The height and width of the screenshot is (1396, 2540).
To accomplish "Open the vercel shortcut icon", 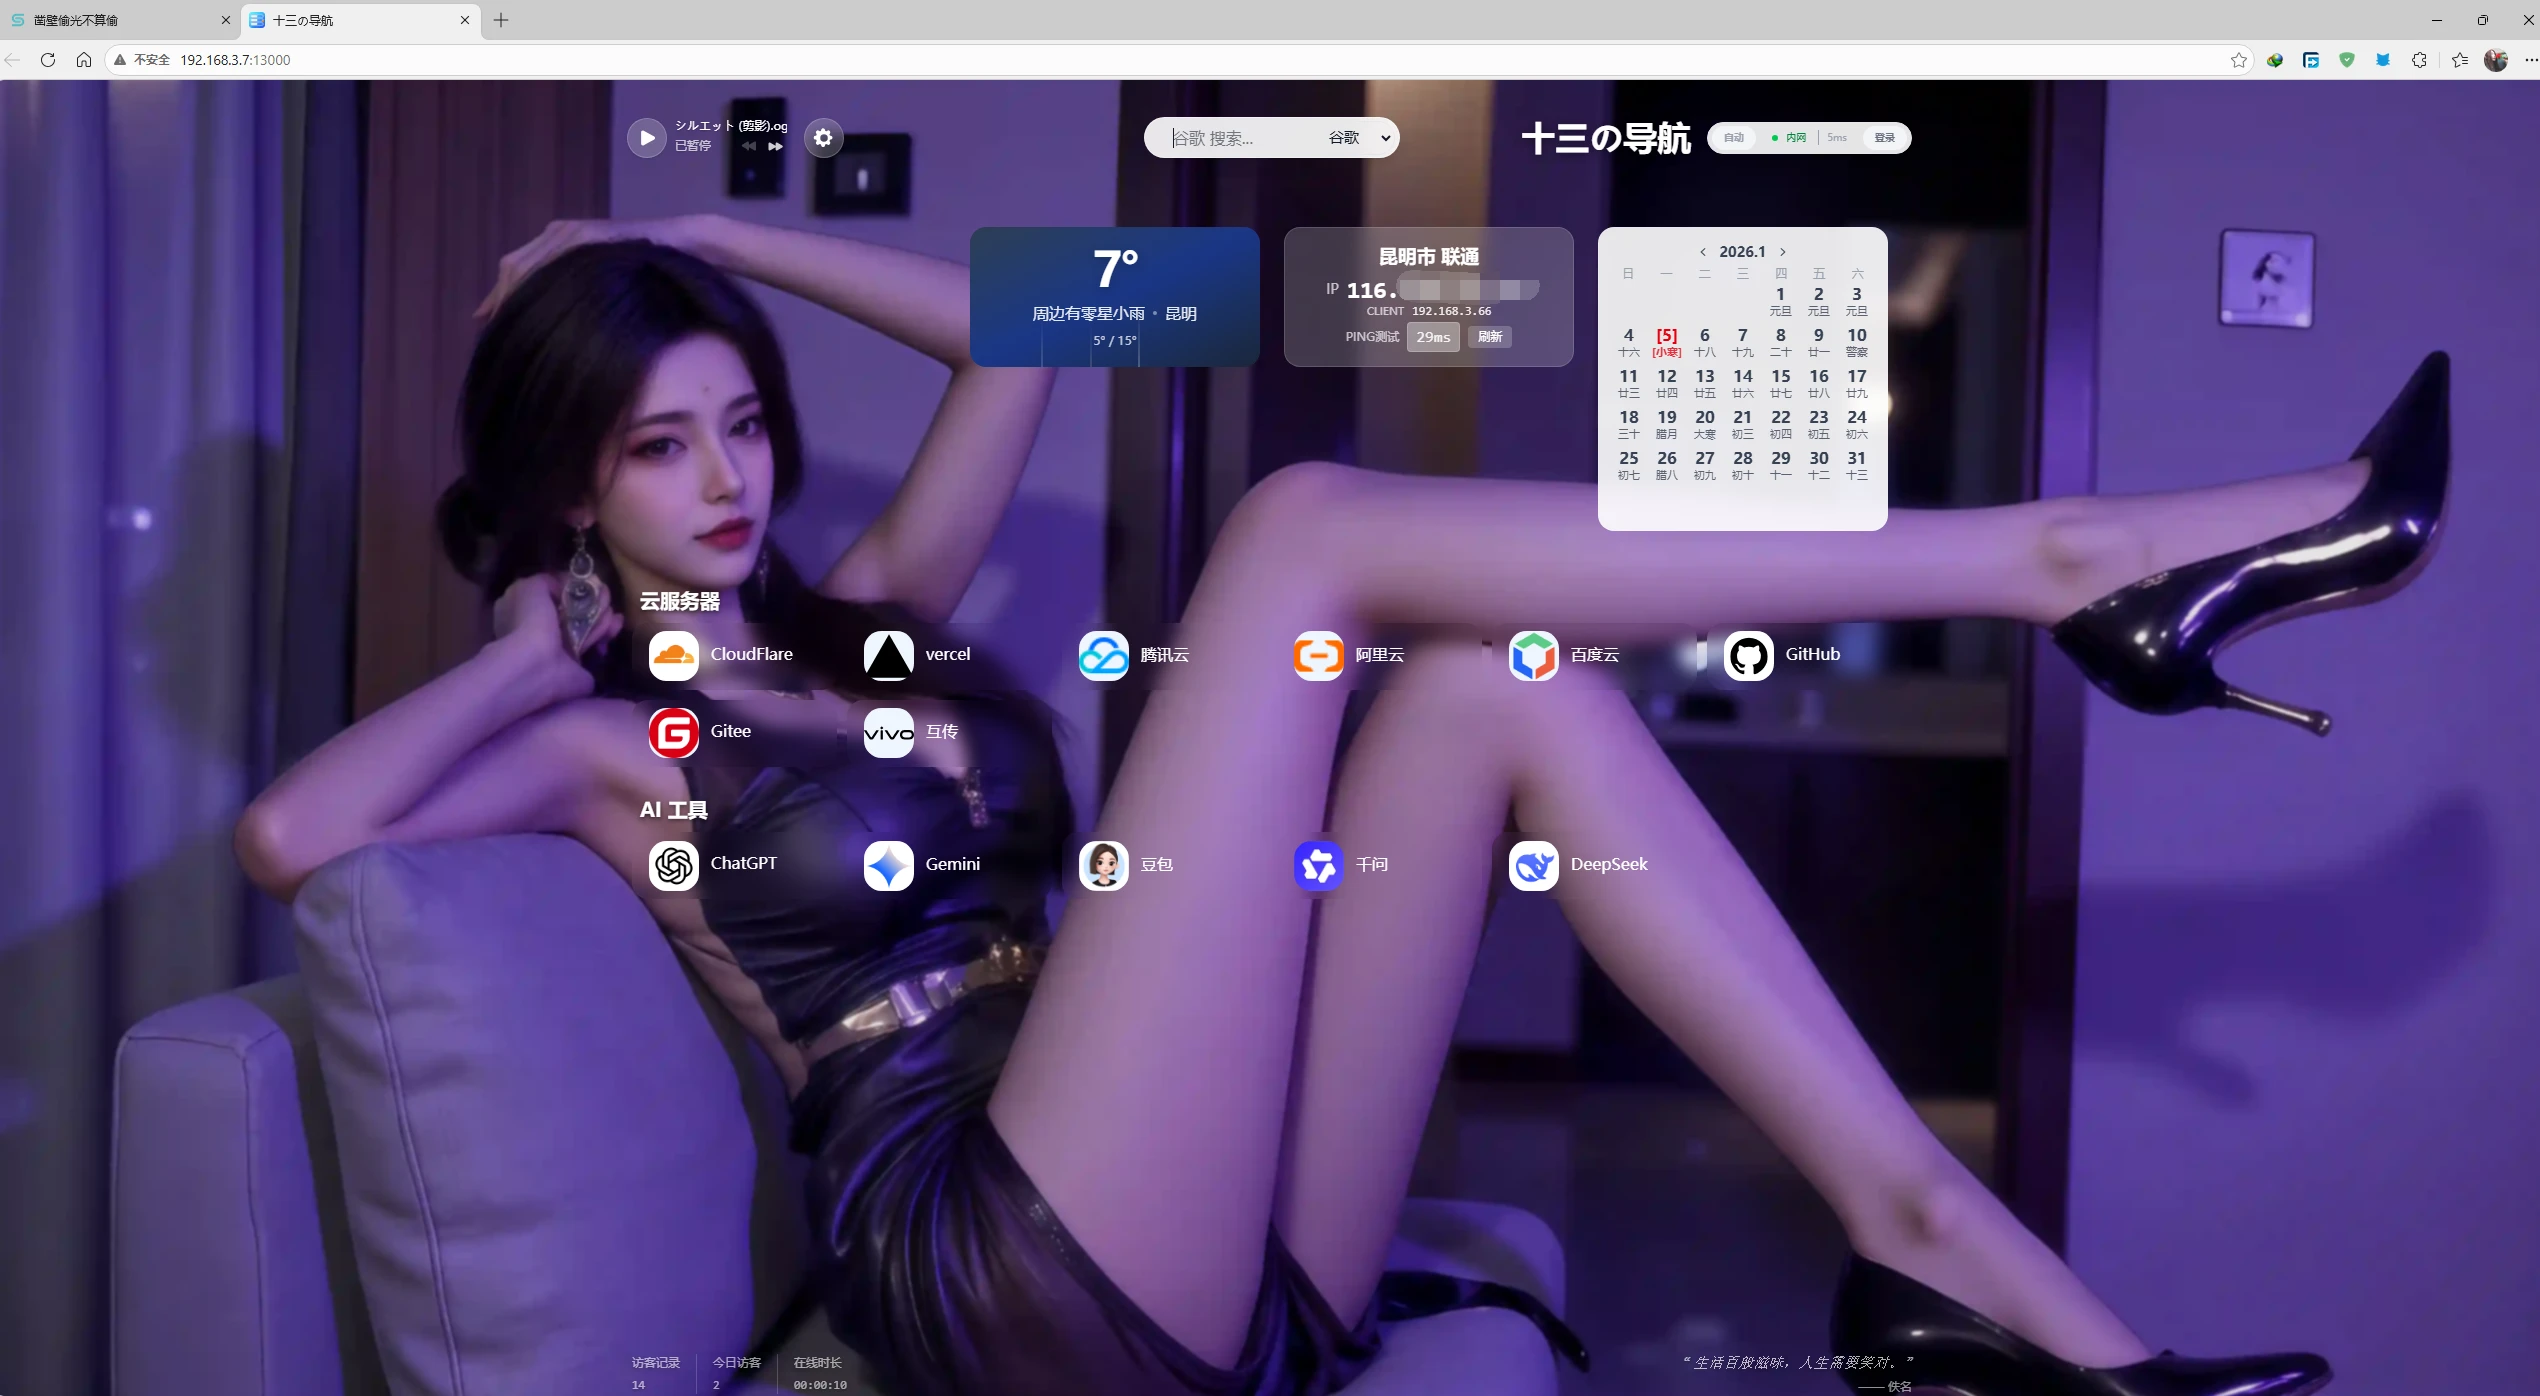I will pyautogui.click(x=888, y=655).
